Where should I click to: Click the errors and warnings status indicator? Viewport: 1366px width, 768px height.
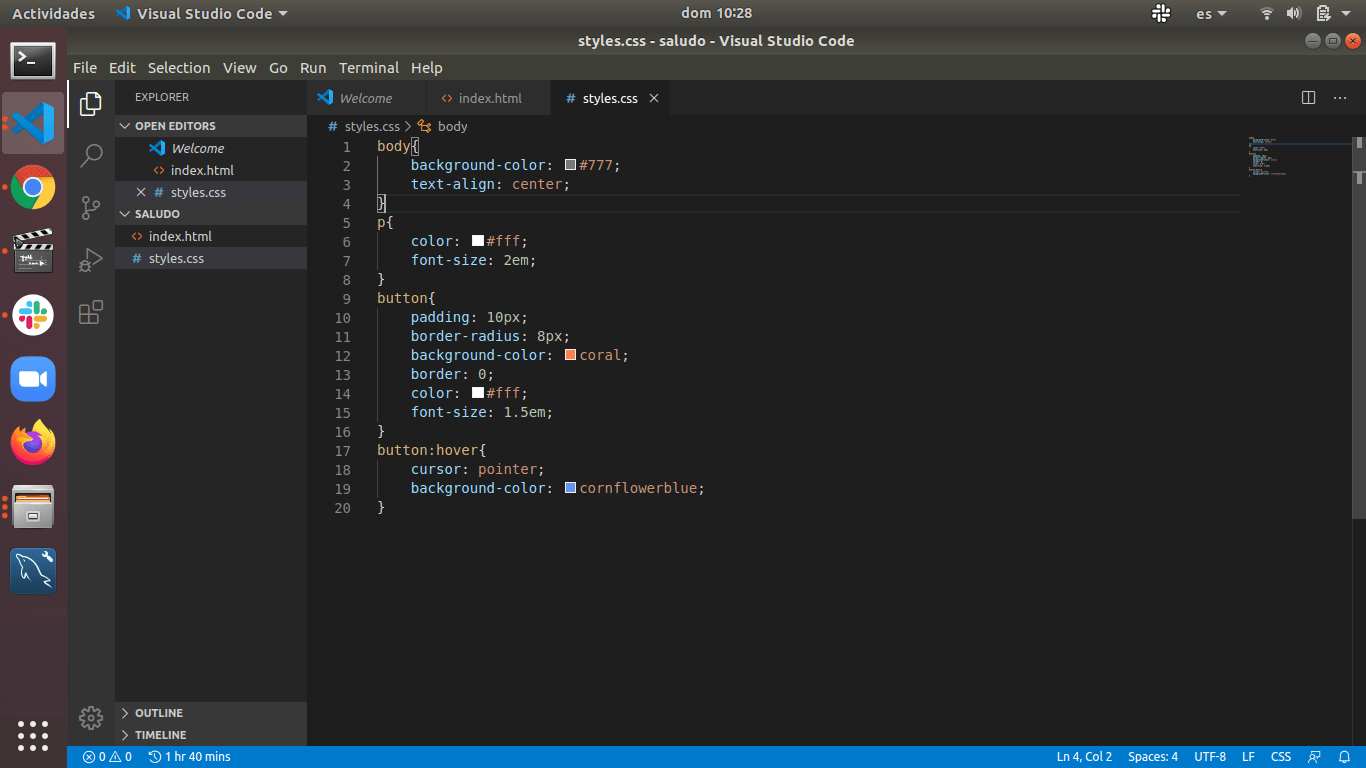[107, 757]
